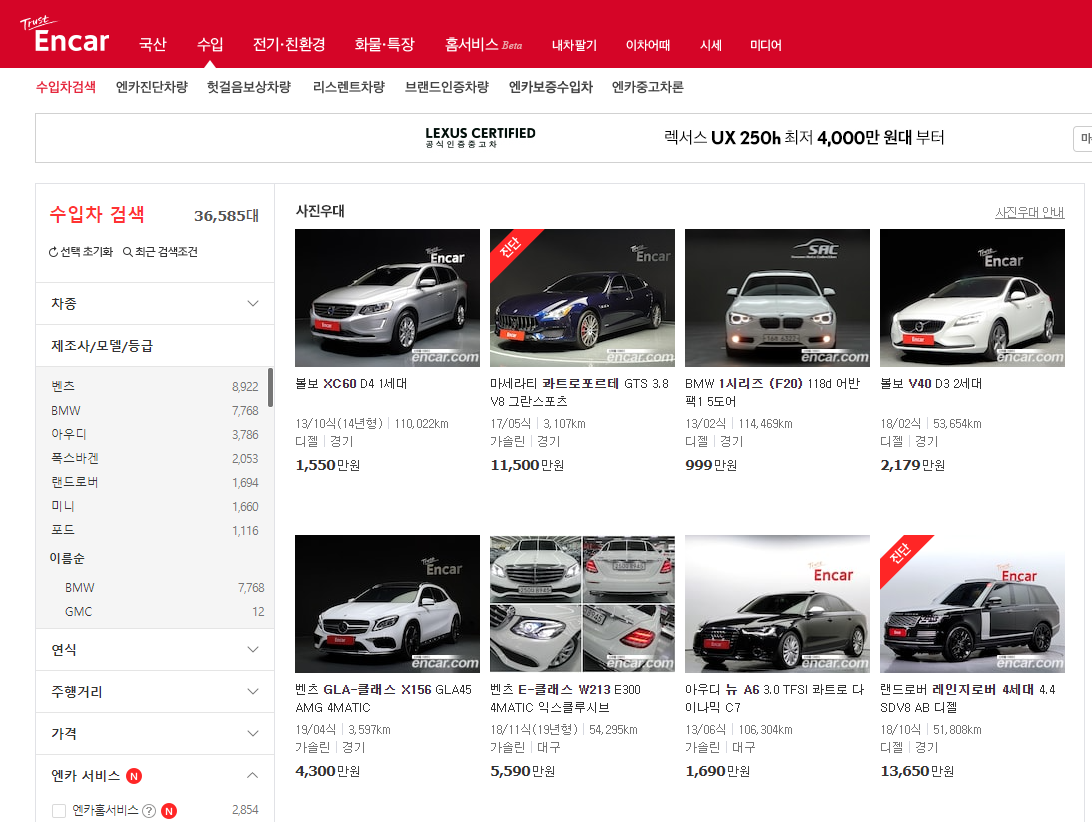Click the Lexus Certified banner ad
The image size is (1092, 822).
tap(563, 138)
